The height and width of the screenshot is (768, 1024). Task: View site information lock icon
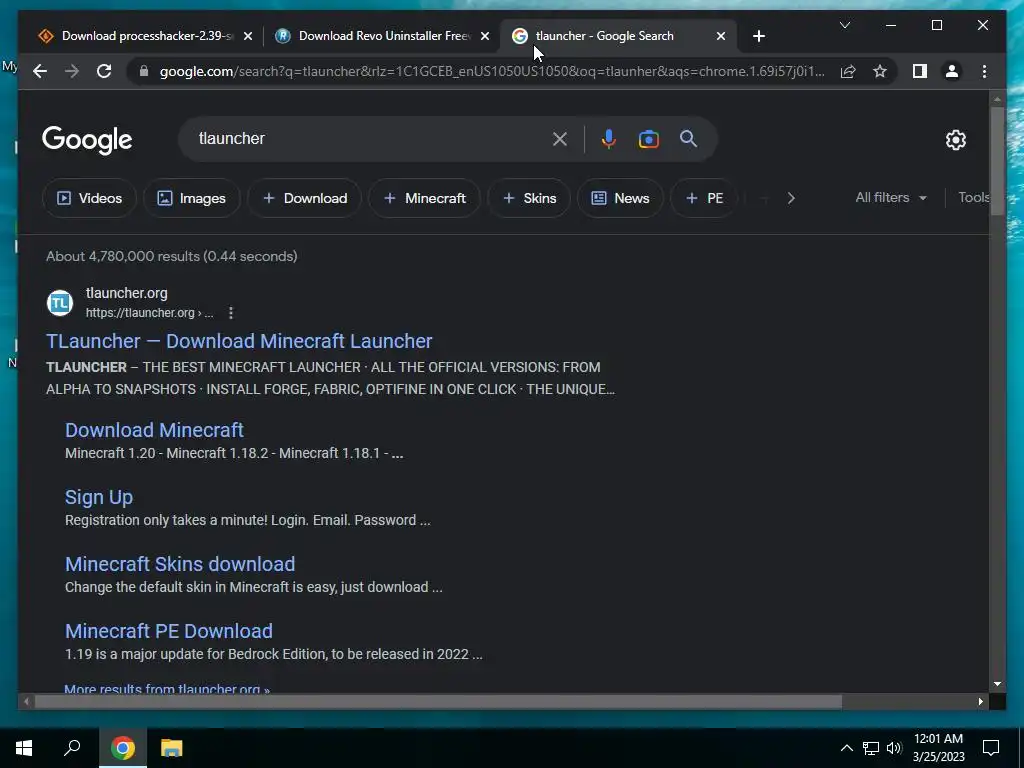coord(144,71)
